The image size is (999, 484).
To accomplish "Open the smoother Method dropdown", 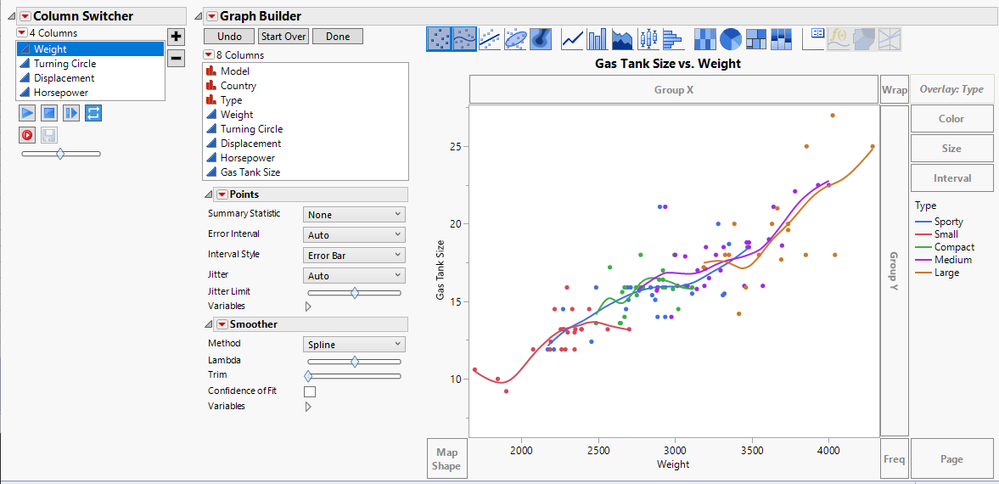I will click(354, 345).
